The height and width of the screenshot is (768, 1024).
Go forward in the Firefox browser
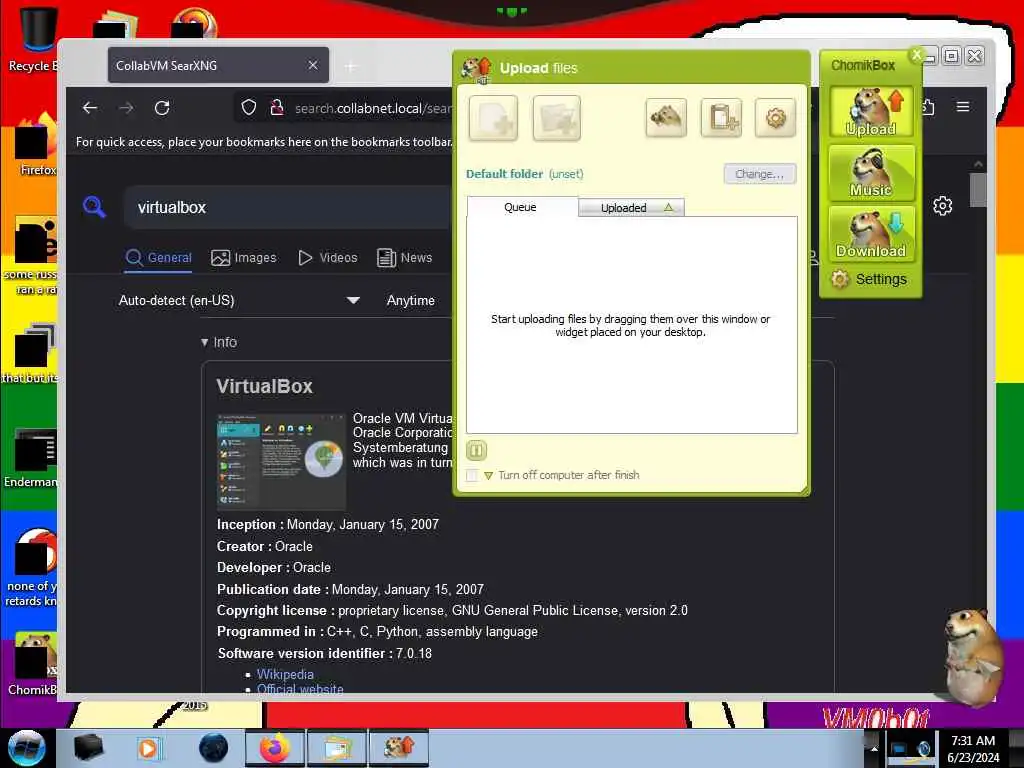coord(126,108)
